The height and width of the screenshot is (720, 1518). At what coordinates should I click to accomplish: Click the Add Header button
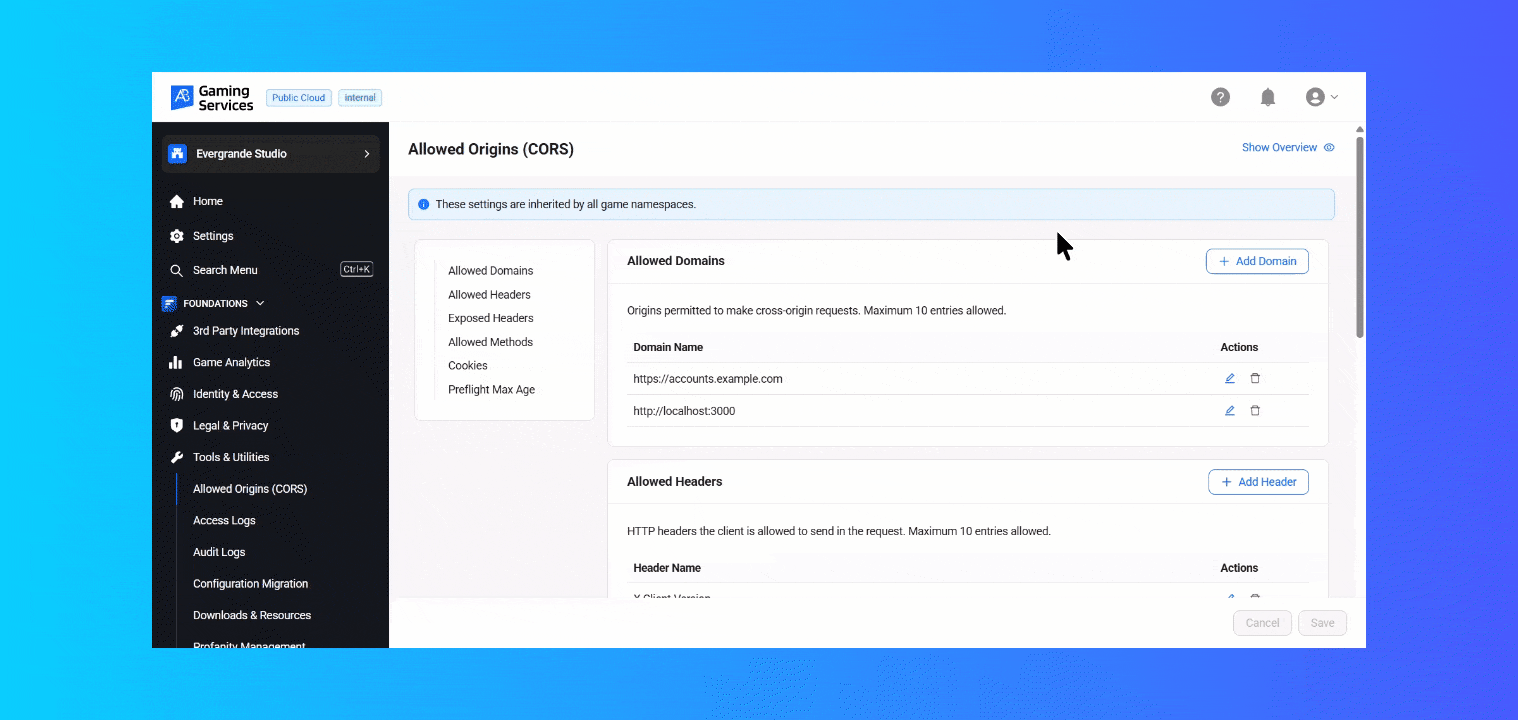coord(1258,482)
